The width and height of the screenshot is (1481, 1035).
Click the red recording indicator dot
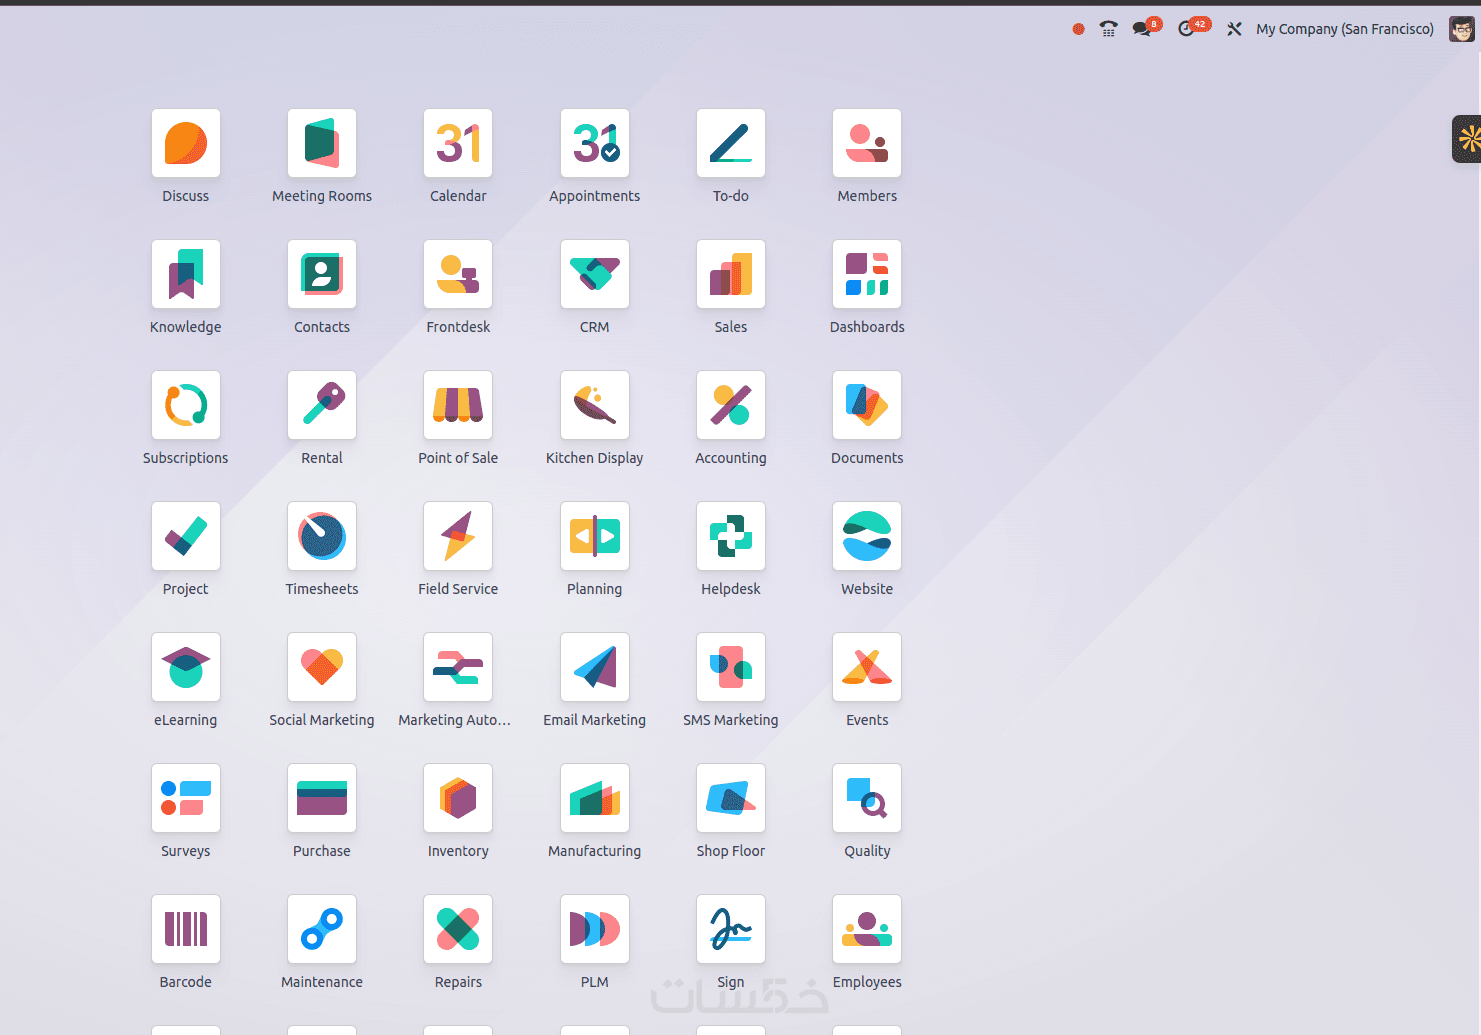tap(1078, 29)
